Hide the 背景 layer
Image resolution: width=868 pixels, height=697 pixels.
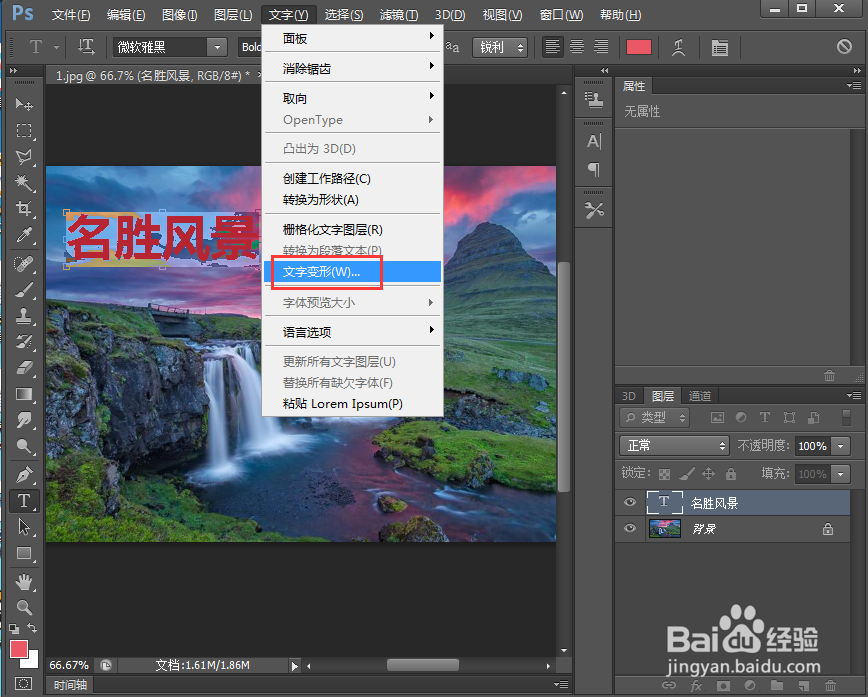click(629, 528)
